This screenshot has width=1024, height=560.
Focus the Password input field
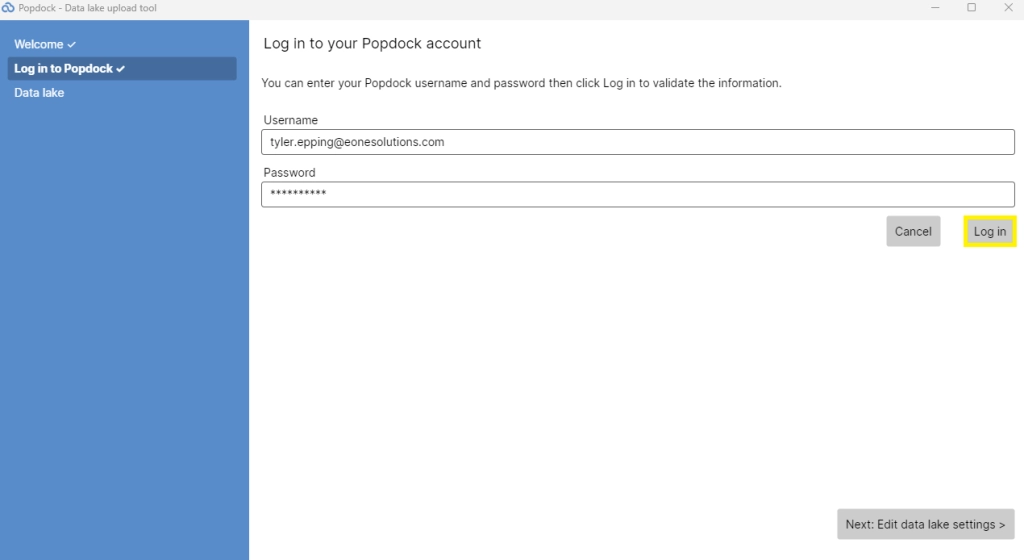[x=637, y=194]
